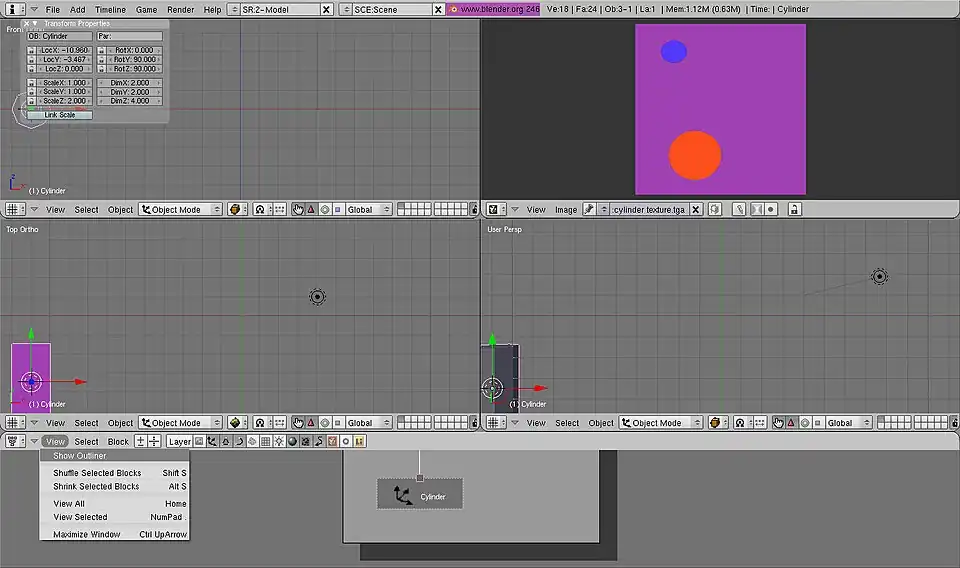This screenshot has width=960, height=568.
Task: Click the horizontal expand icon beside the Block menu
Action: pyautogui.click(x=140, y=441)
